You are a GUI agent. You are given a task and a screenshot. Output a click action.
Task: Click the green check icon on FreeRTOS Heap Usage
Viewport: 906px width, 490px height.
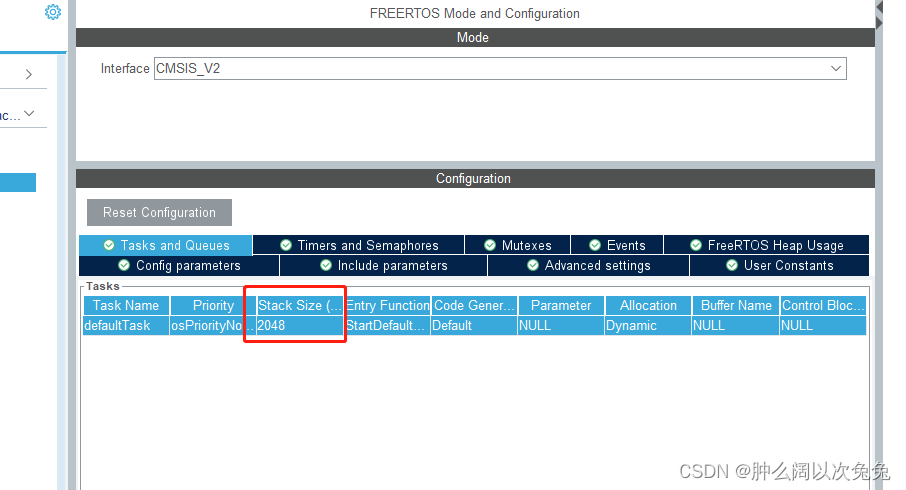696,245
